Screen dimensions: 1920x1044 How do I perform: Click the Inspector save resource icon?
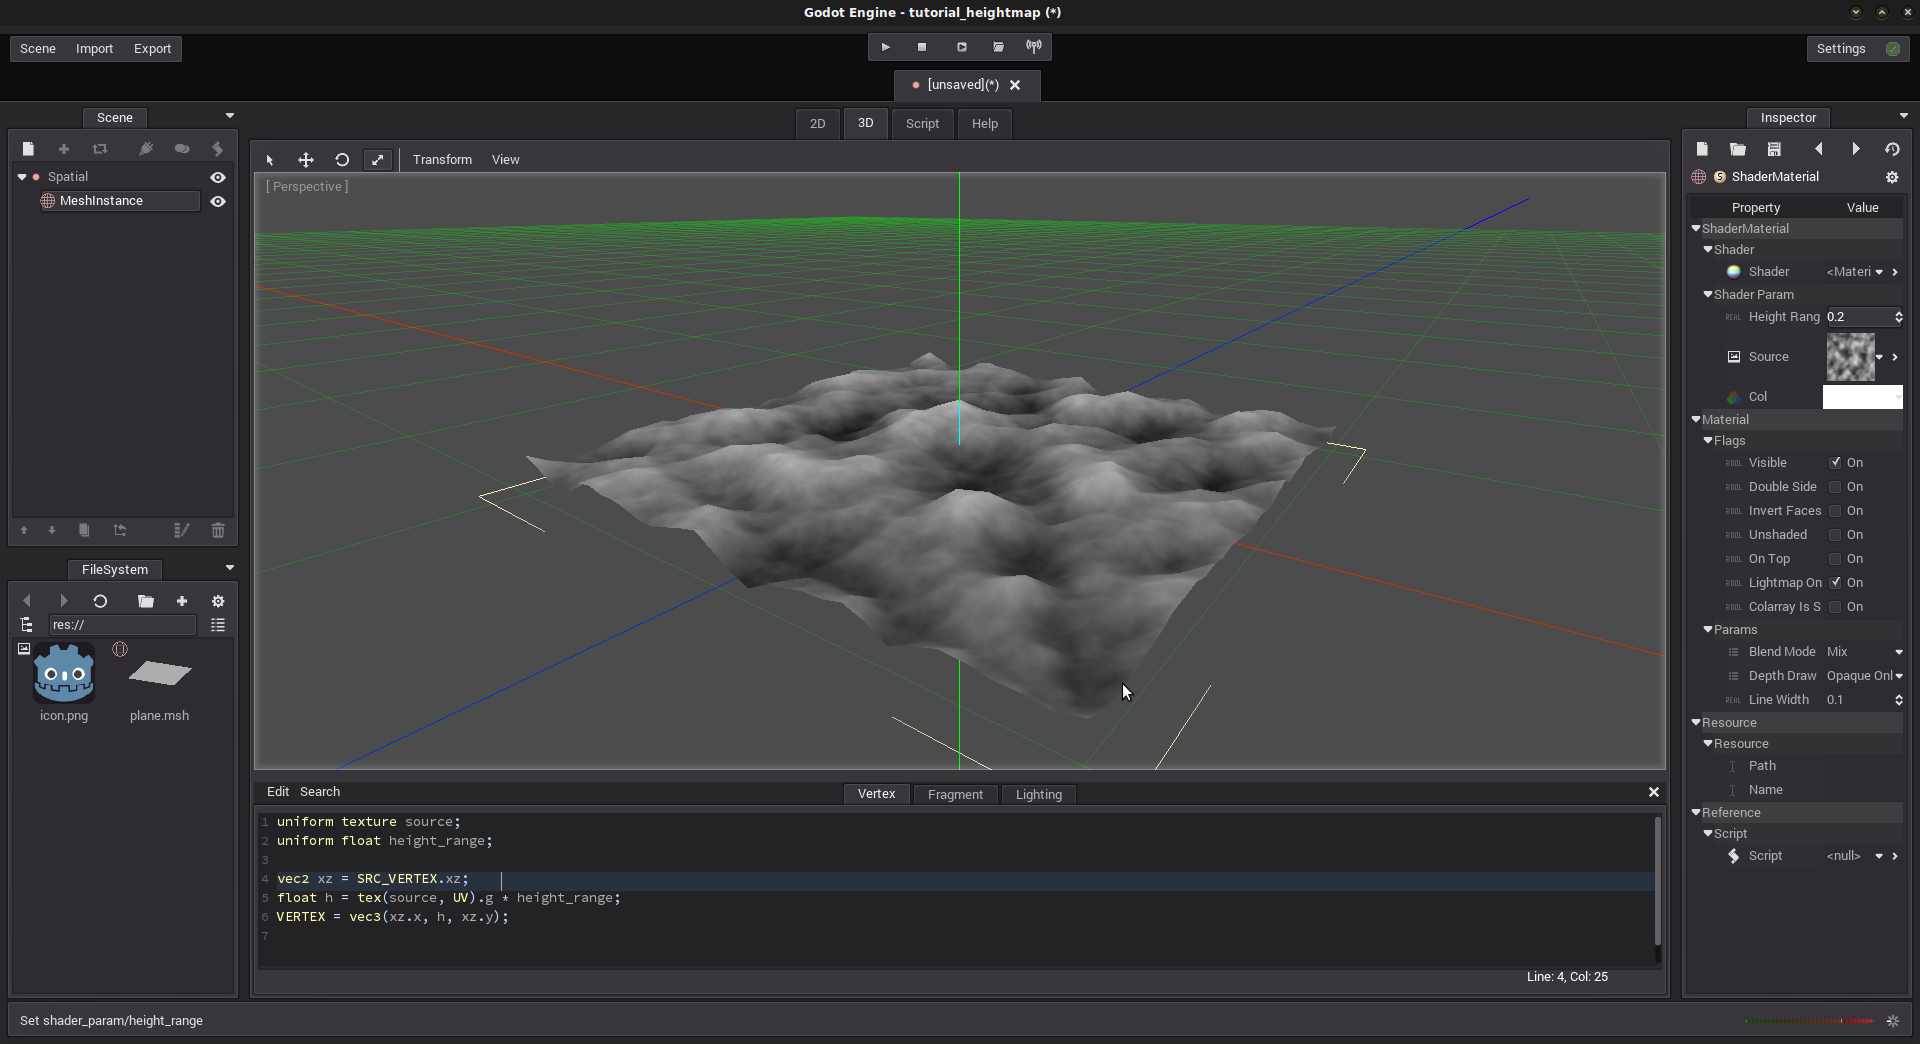(1774, 149)
